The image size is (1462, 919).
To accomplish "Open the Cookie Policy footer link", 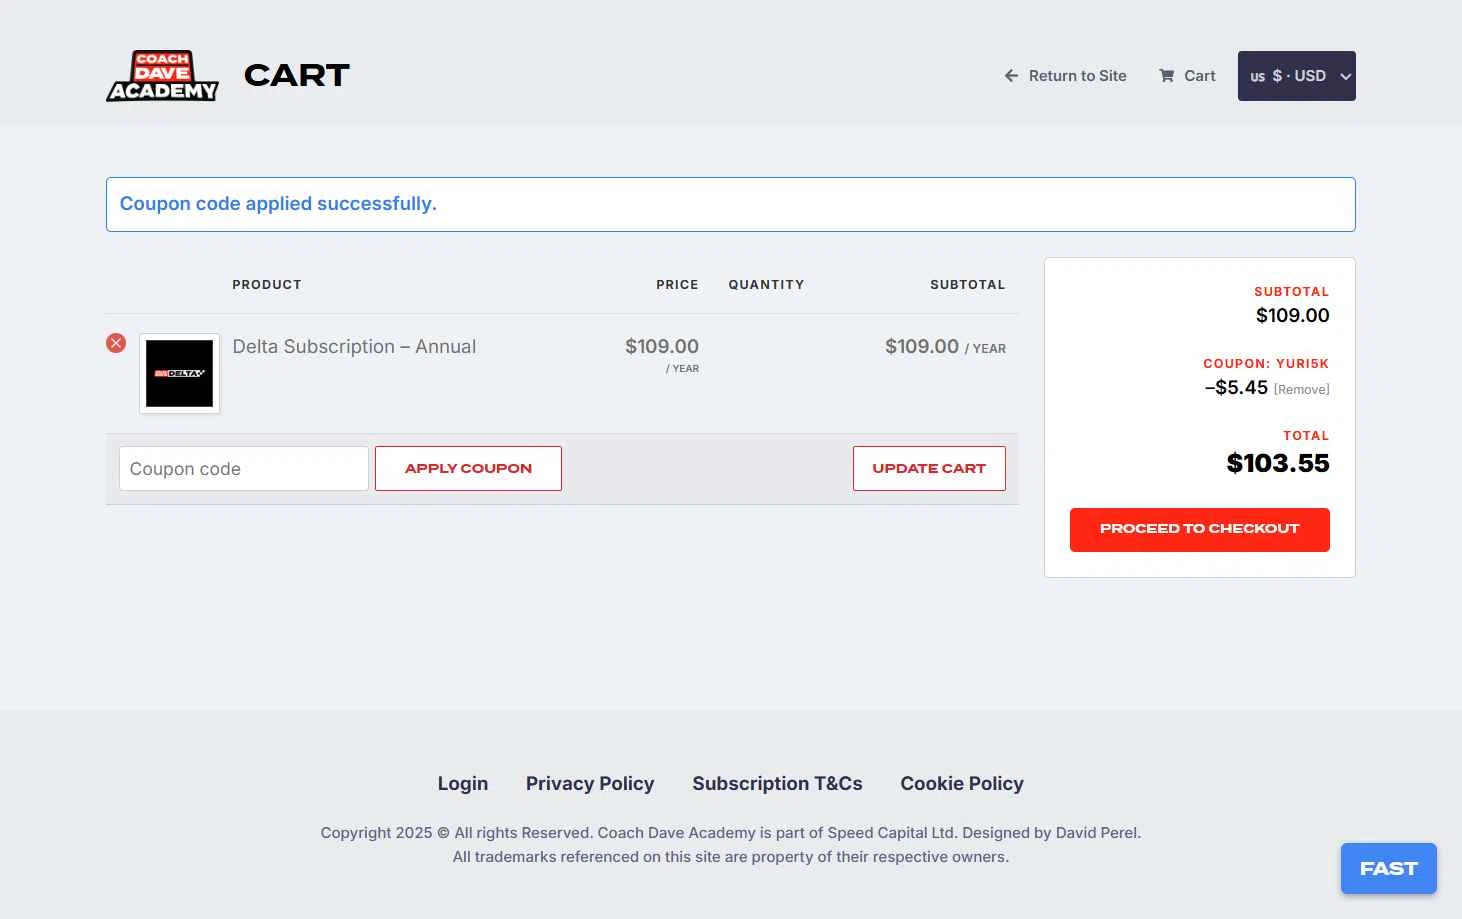I will coord(962,784).
